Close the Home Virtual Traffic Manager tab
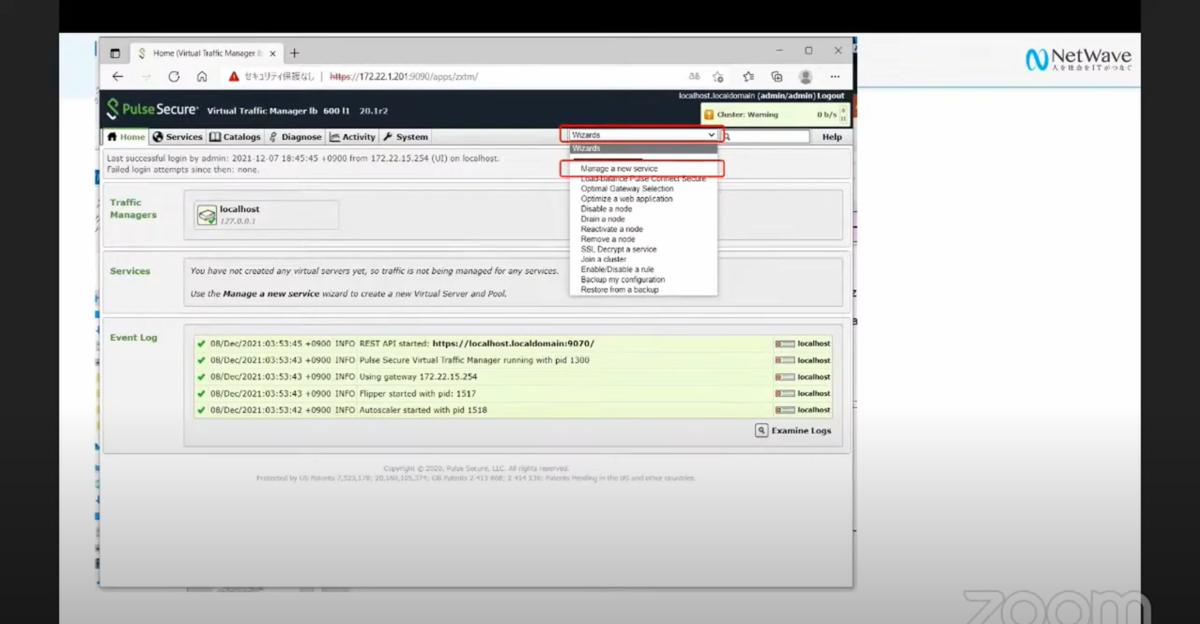Image resolution: width=1200 pixels, height=624 pixels. (x=273, y=53)
